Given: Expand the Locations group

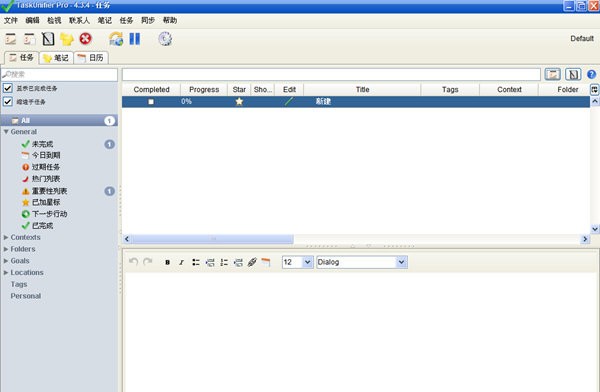Looking at the screenshot, I should 6,273.
